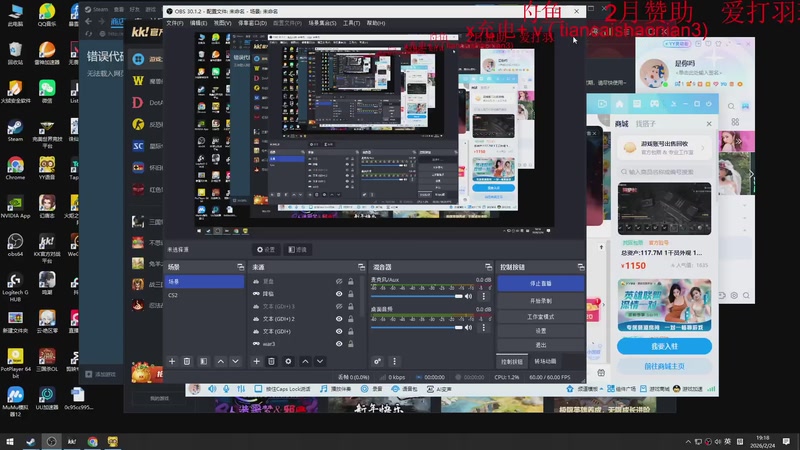Open source properties gear in the 来源 panel toolbar
This screenshot has width=800, height=450.
coord(288,361)
